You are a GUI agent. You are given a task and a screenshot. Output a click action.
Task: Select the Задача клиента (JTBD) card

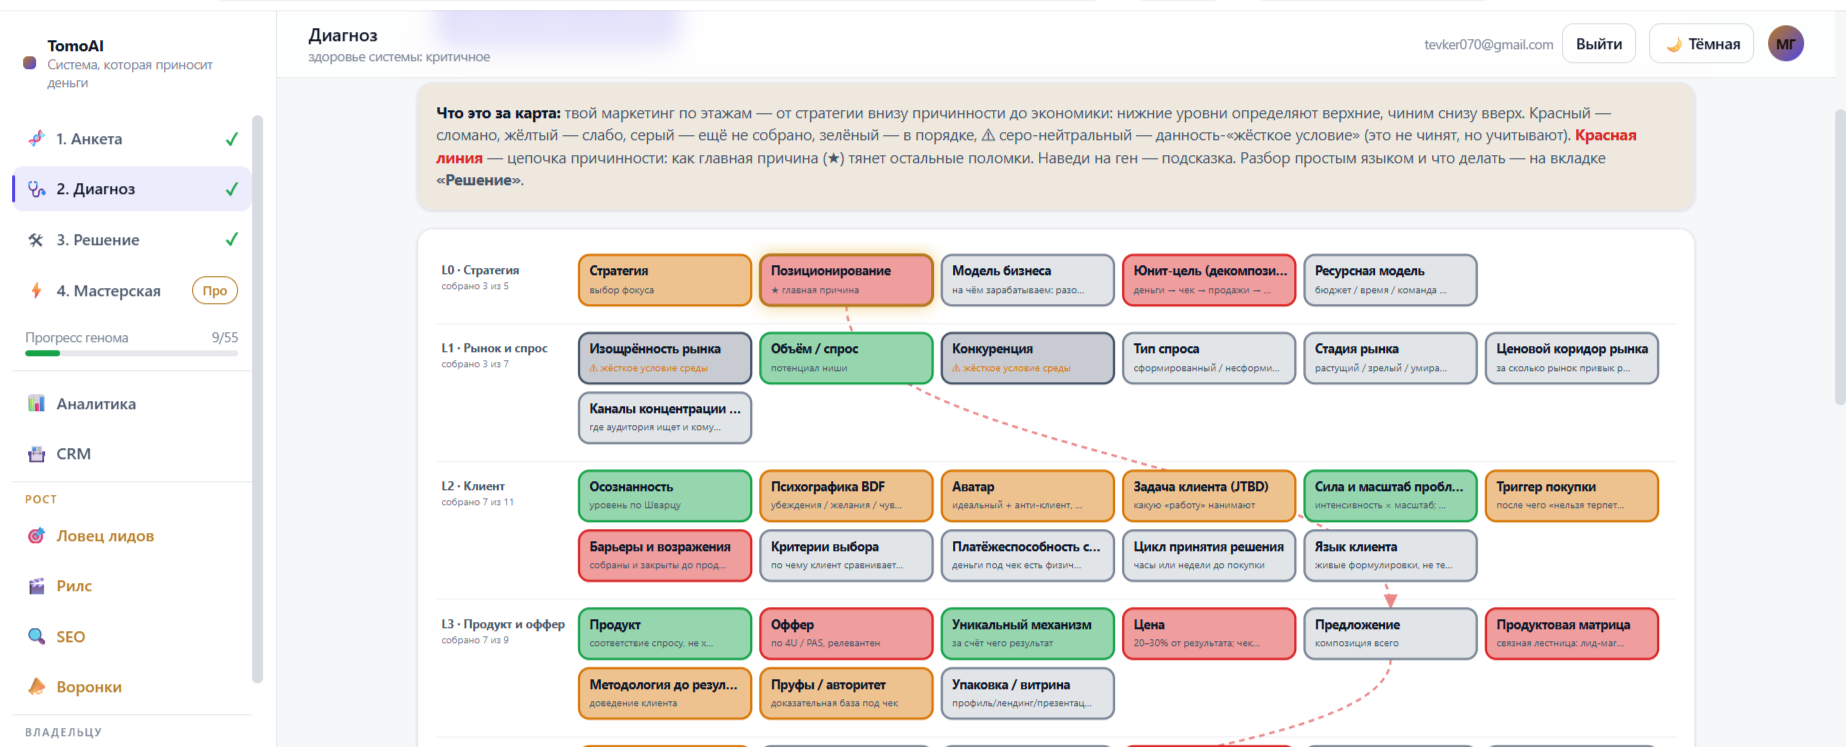[x=1209, y=496]
